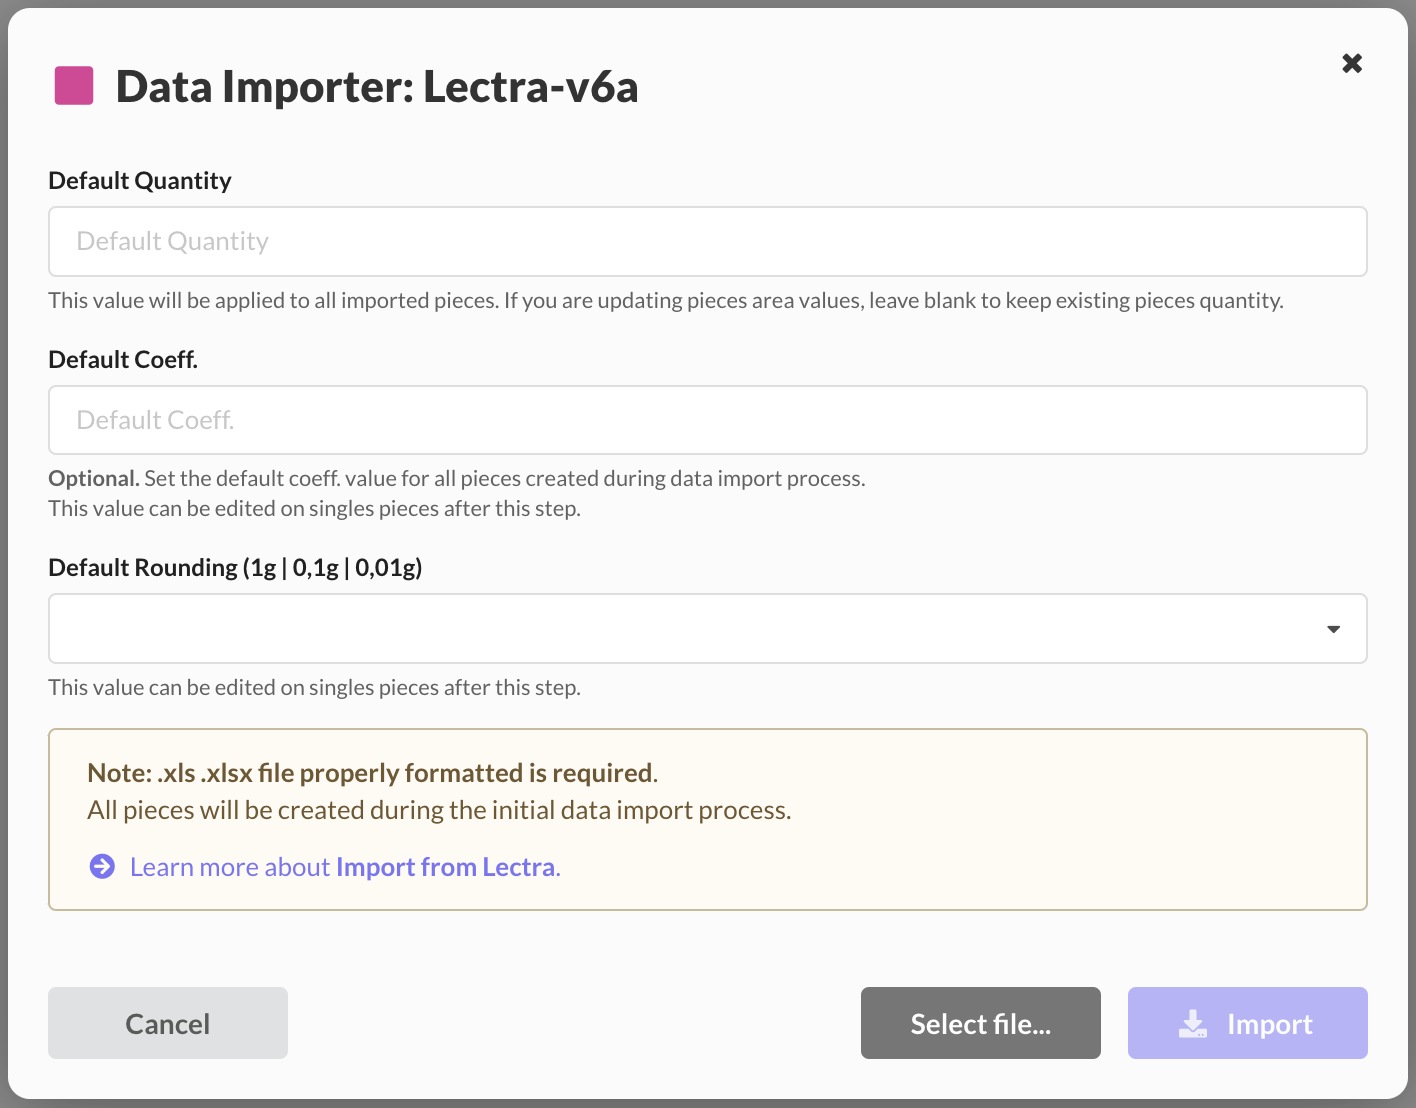Click into the Default Coeff. text box
The height and width of the screenshot is (1108, 1416).
707,421
